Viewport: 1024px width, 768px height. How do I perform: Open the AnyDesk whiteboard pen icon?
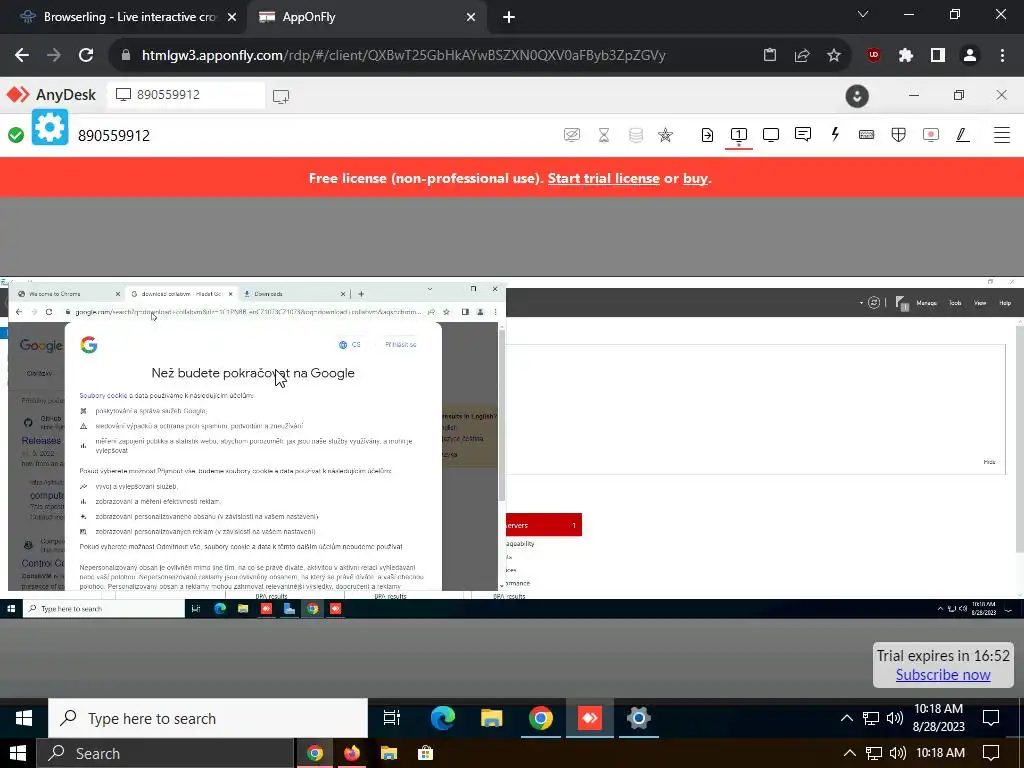tap(962, 135)
